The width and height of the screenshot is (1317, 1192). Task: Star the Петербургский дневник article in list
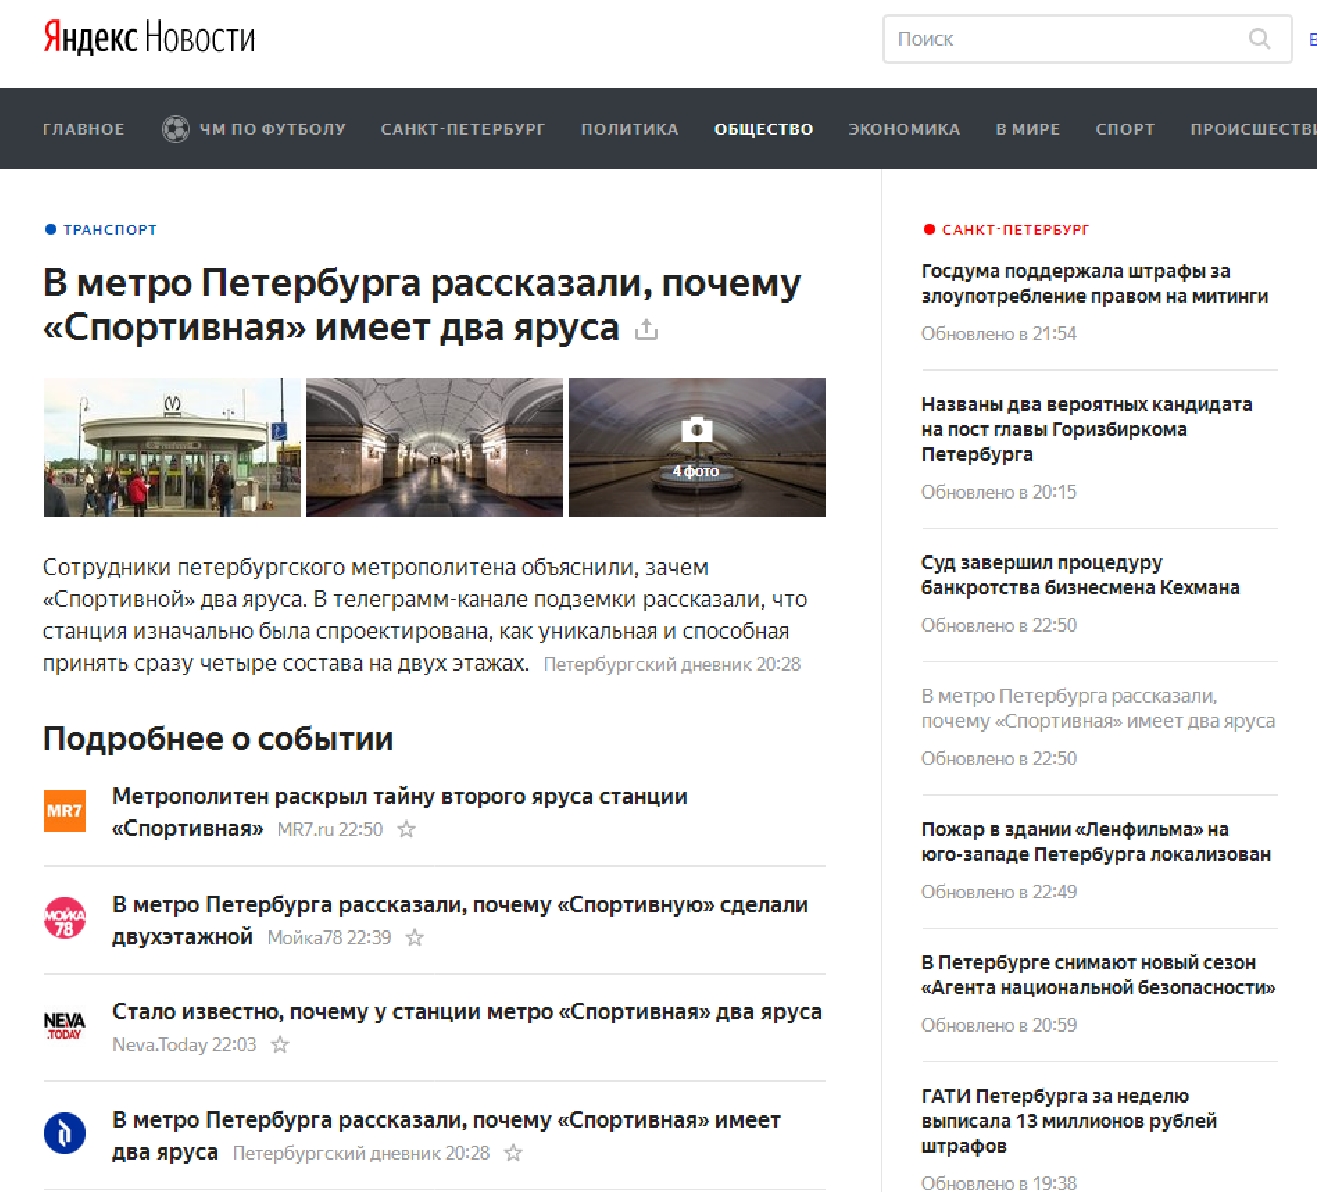coord(513,1153)
